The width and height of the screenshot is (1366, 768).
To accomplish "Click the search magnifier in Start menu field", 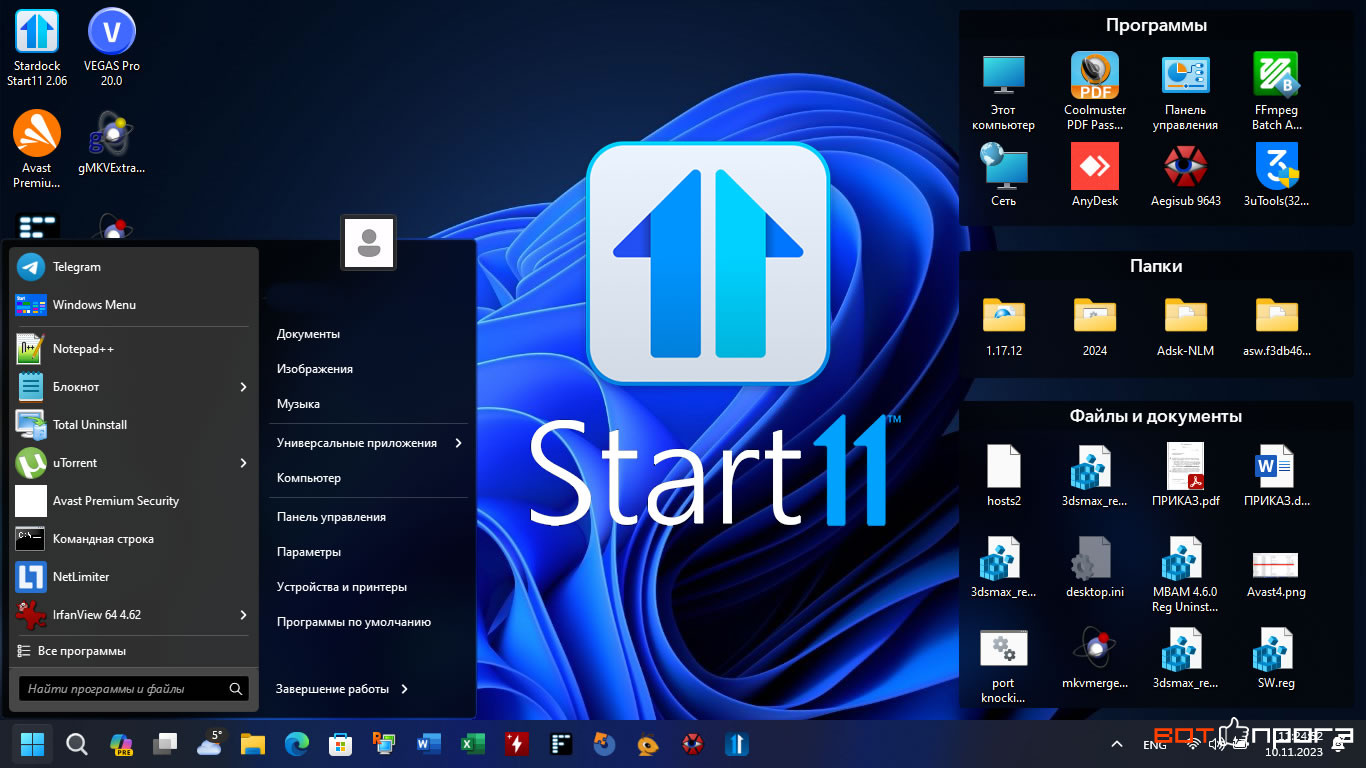I will tap(236, 689).
